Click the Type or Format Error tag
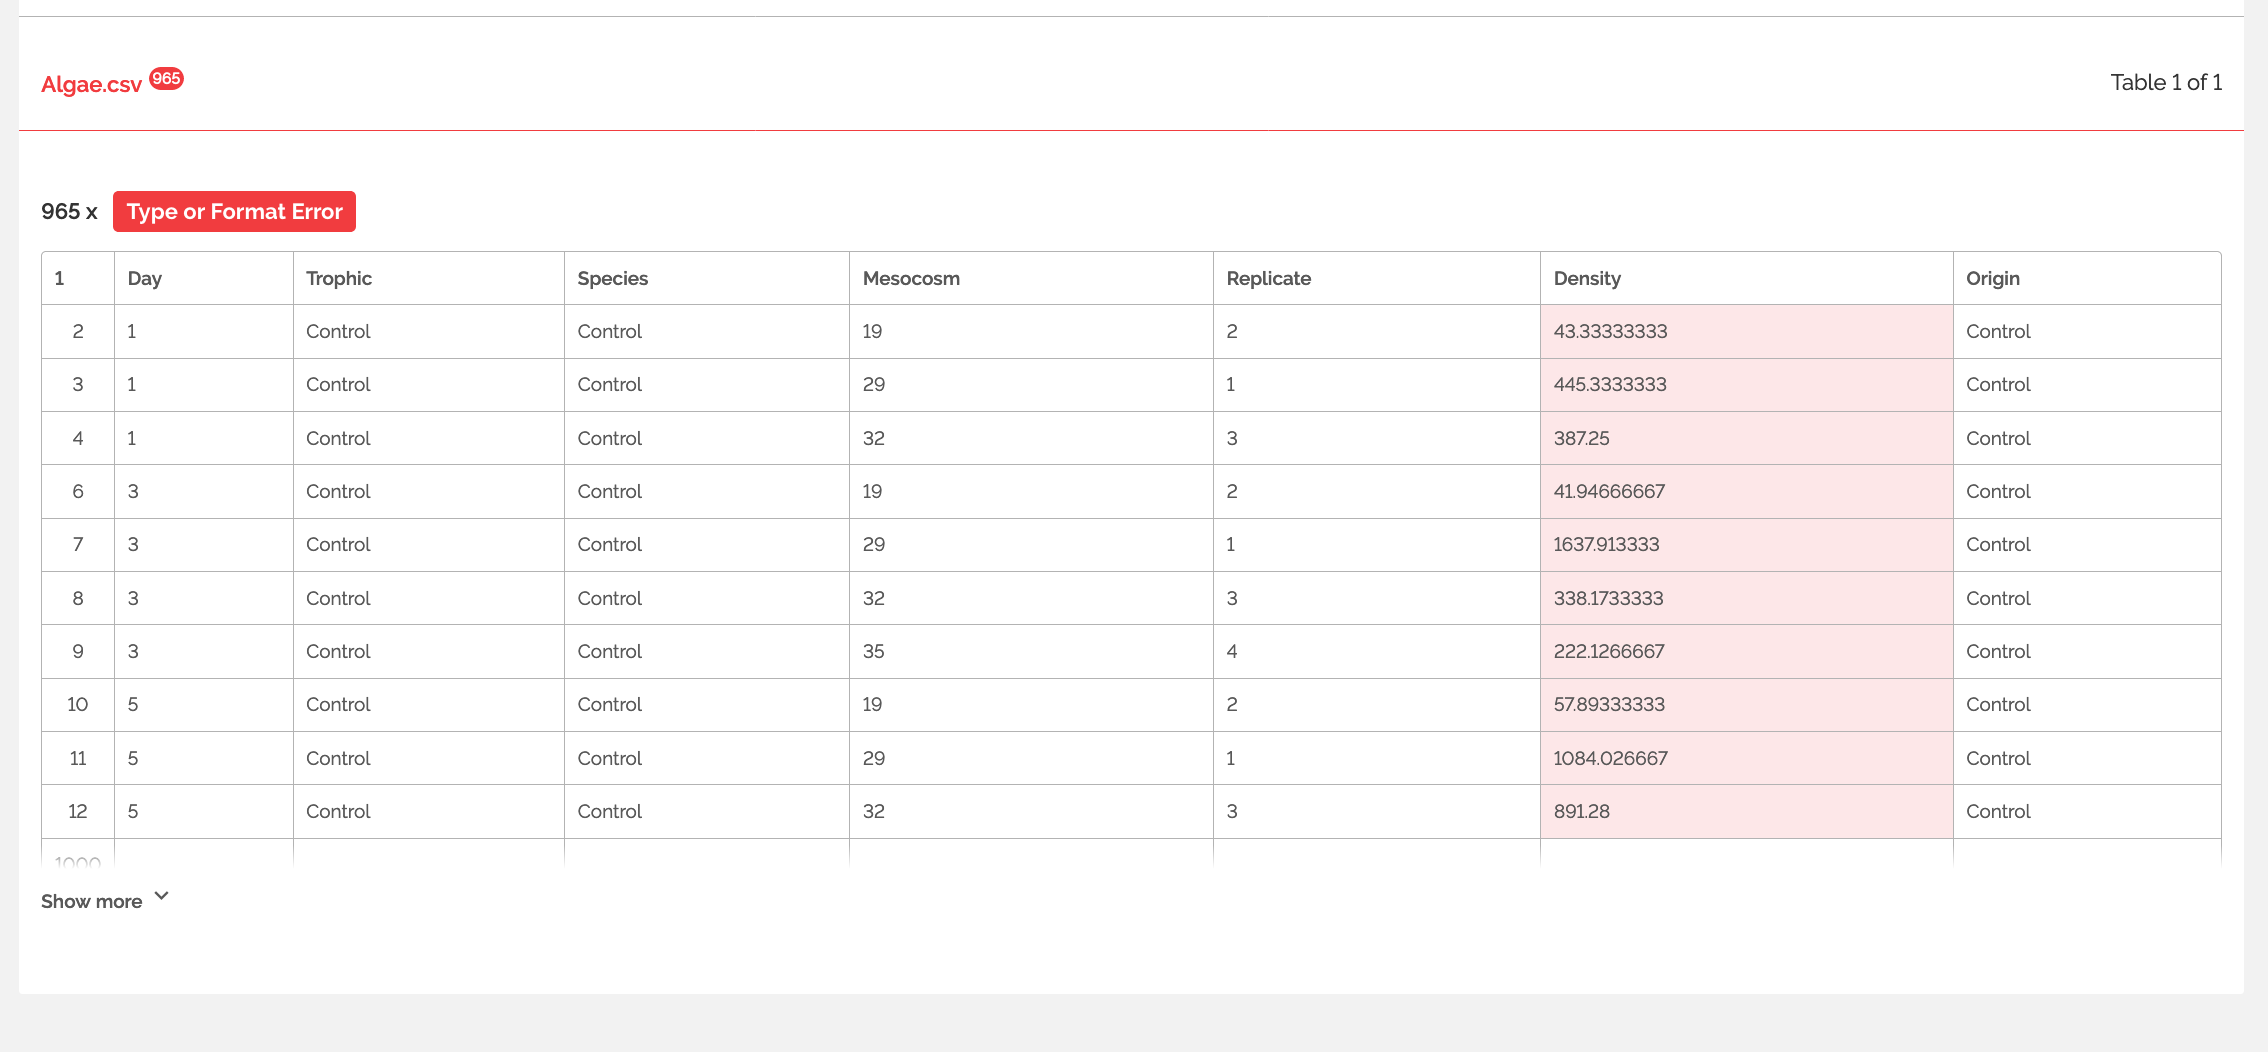The height and width of the screenshot is (1052, 2268). pyautogui.click(x=234, y=211)
